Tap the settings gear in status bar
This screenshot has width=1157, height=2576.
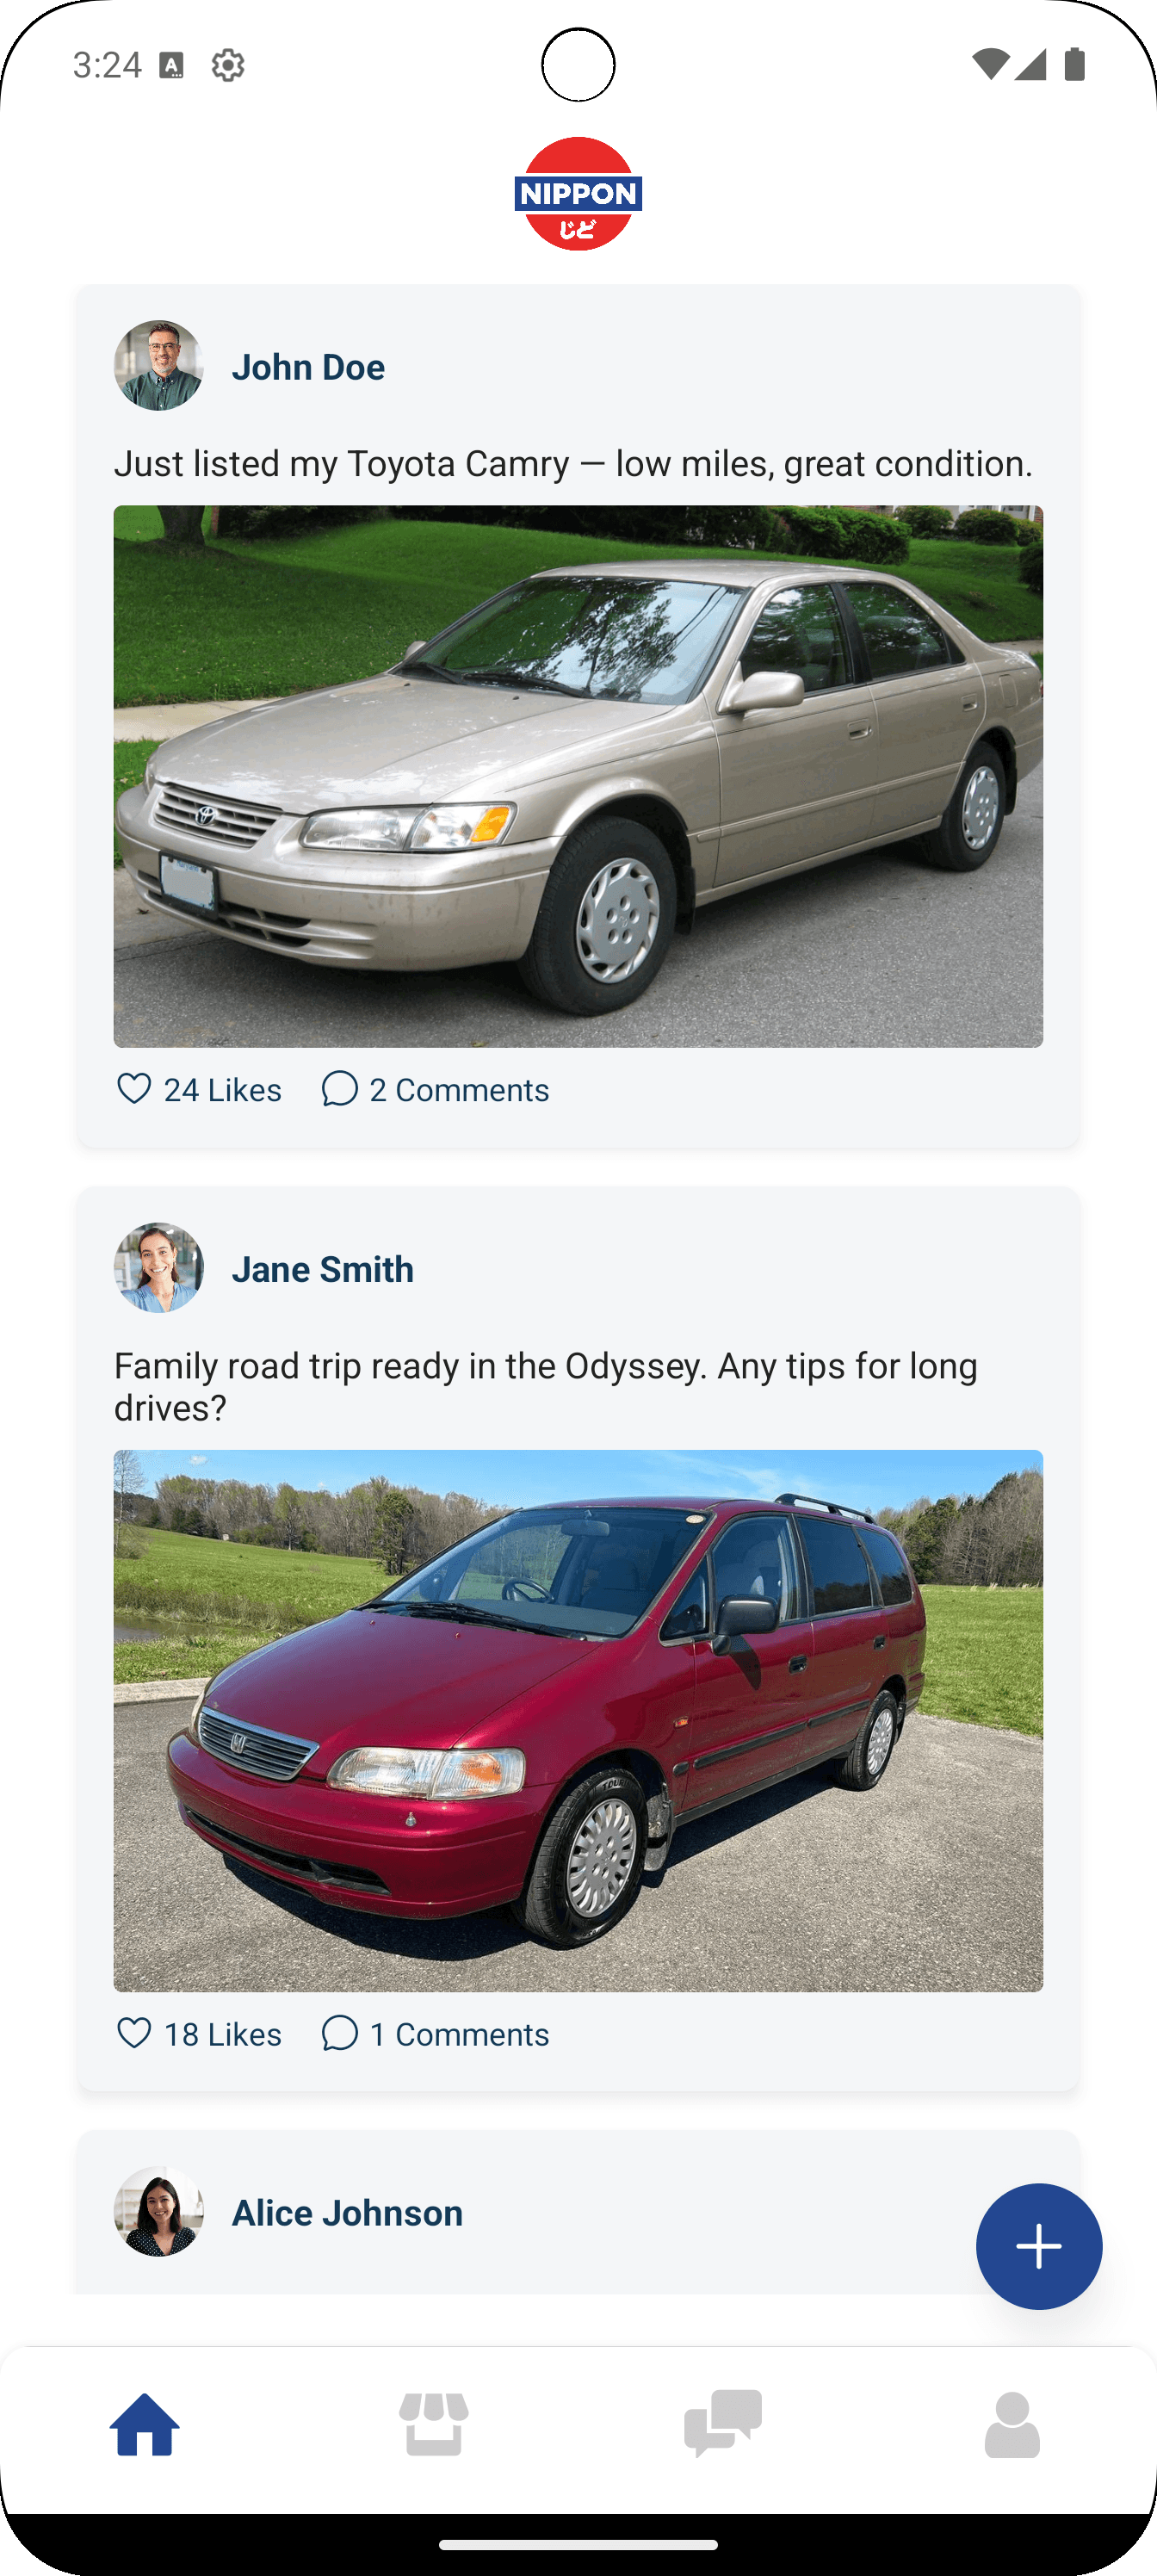[228, 65]
